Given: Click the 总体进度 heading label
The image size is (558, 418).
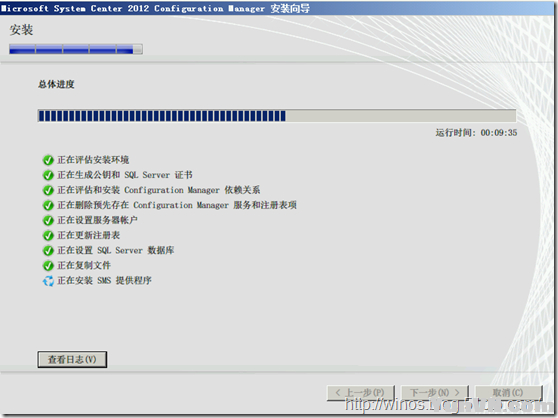Looking at the screenshot, I should (56, 84).
